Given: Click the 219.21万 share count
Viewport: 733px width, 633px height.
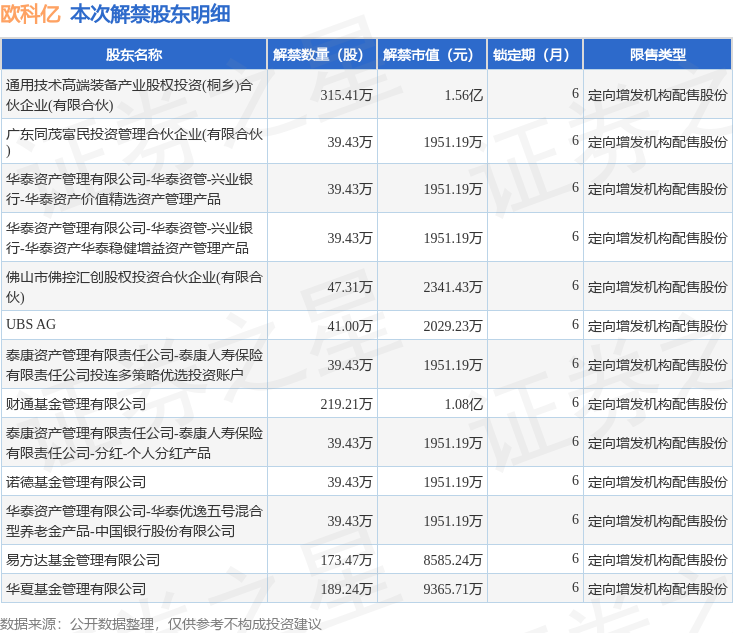Looking at the screenshot, I should tap(346, 404).
